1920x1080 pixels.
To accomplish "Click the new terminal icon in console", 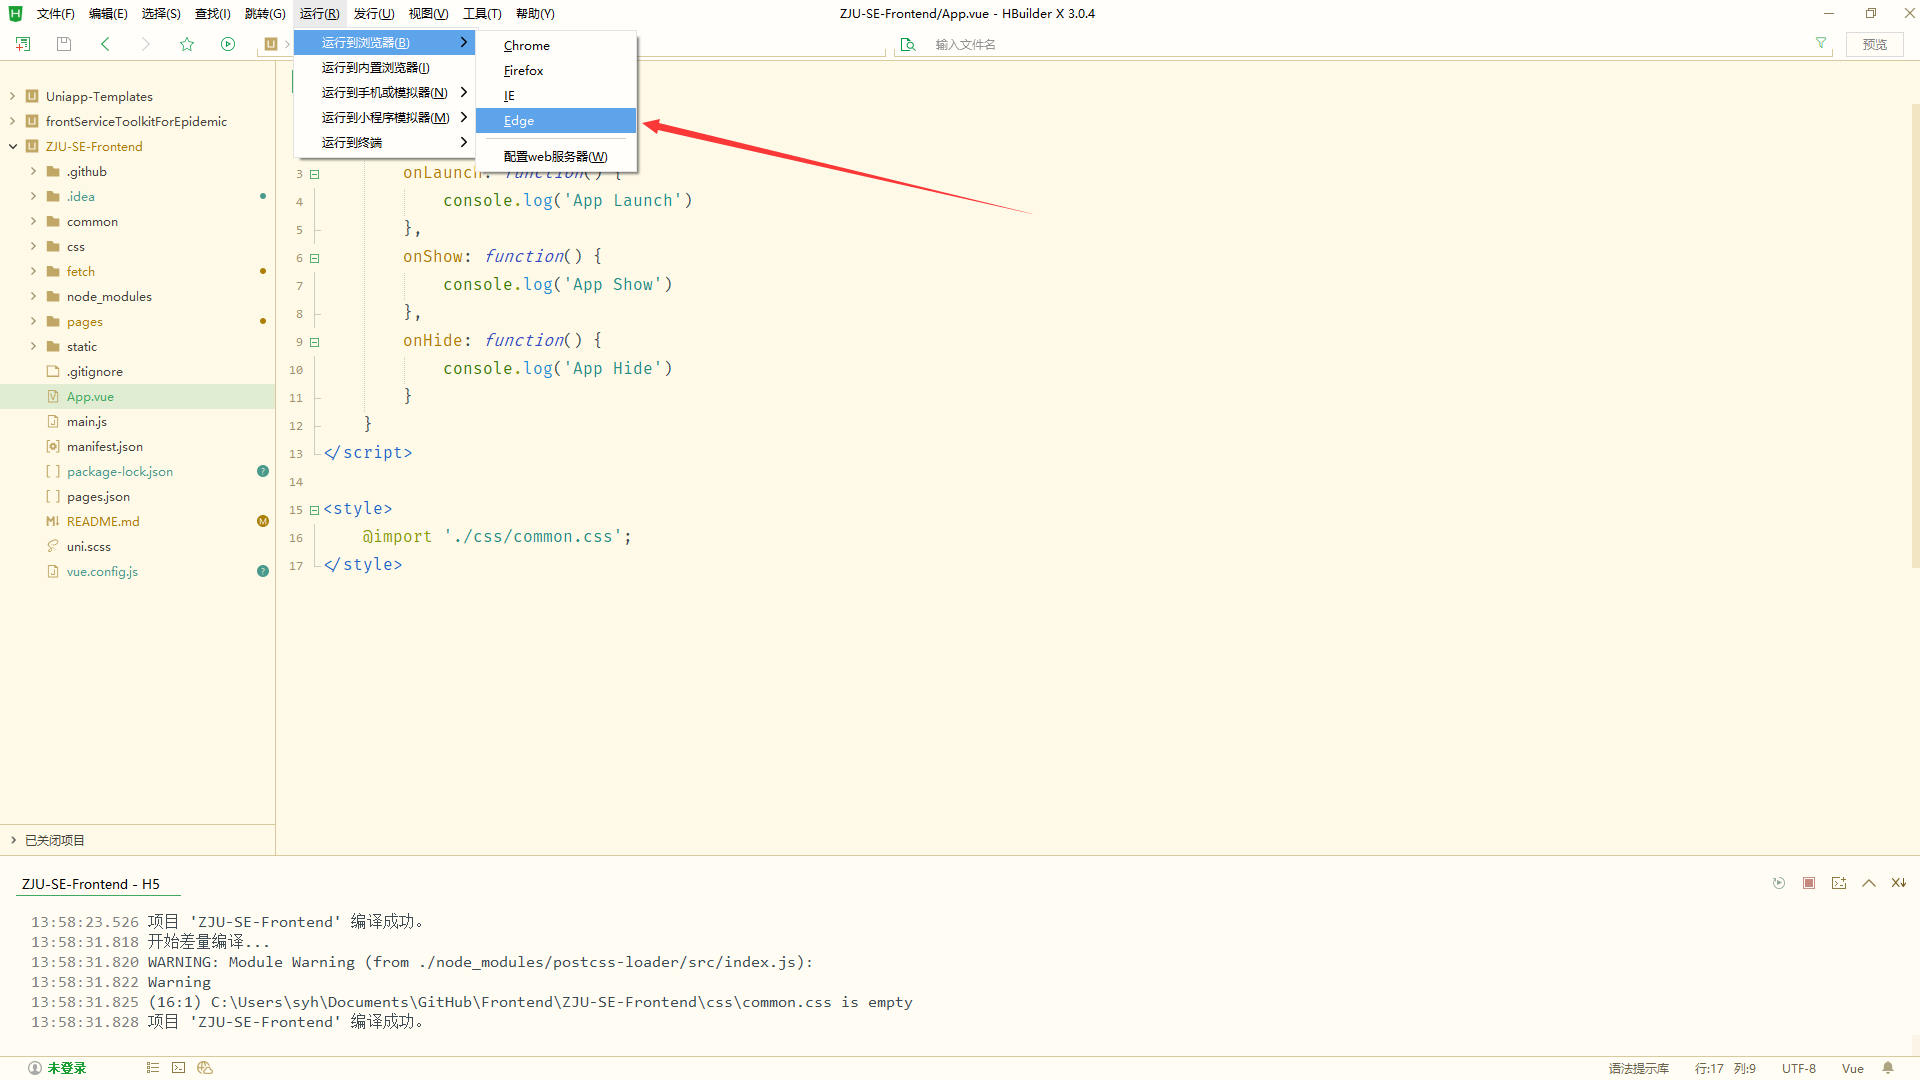I will [x=1839, y=883].
